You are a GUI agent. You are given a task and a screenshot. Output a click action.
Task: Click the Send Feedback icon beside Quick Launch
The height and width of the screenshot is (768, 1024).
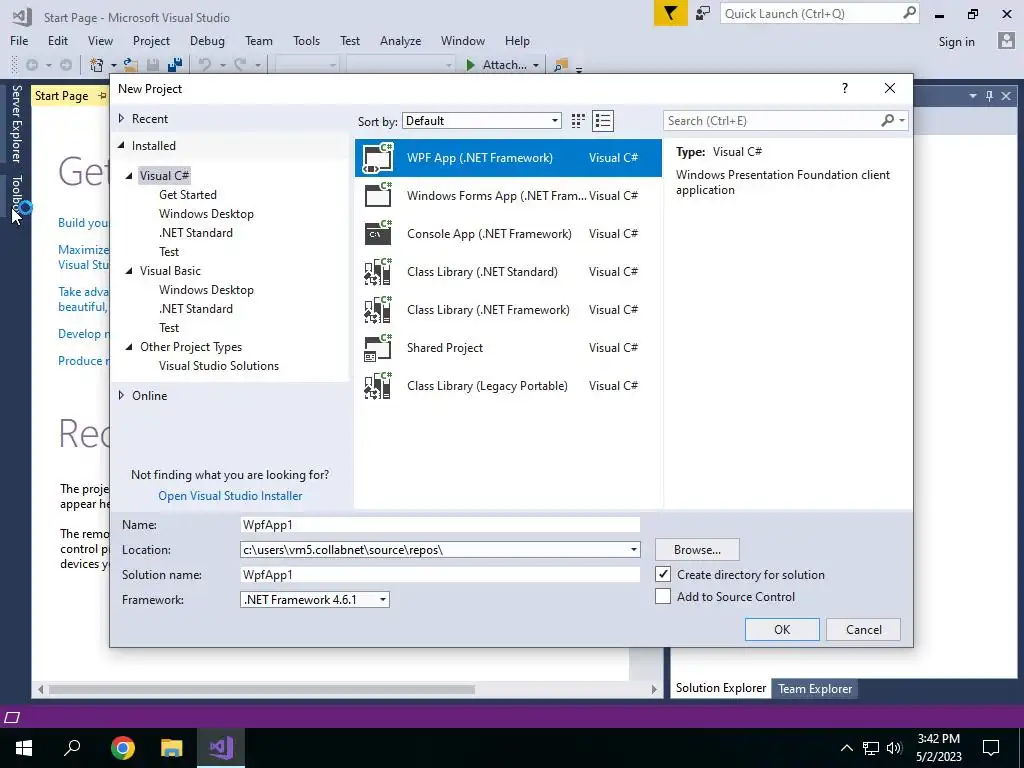(703, 13)
